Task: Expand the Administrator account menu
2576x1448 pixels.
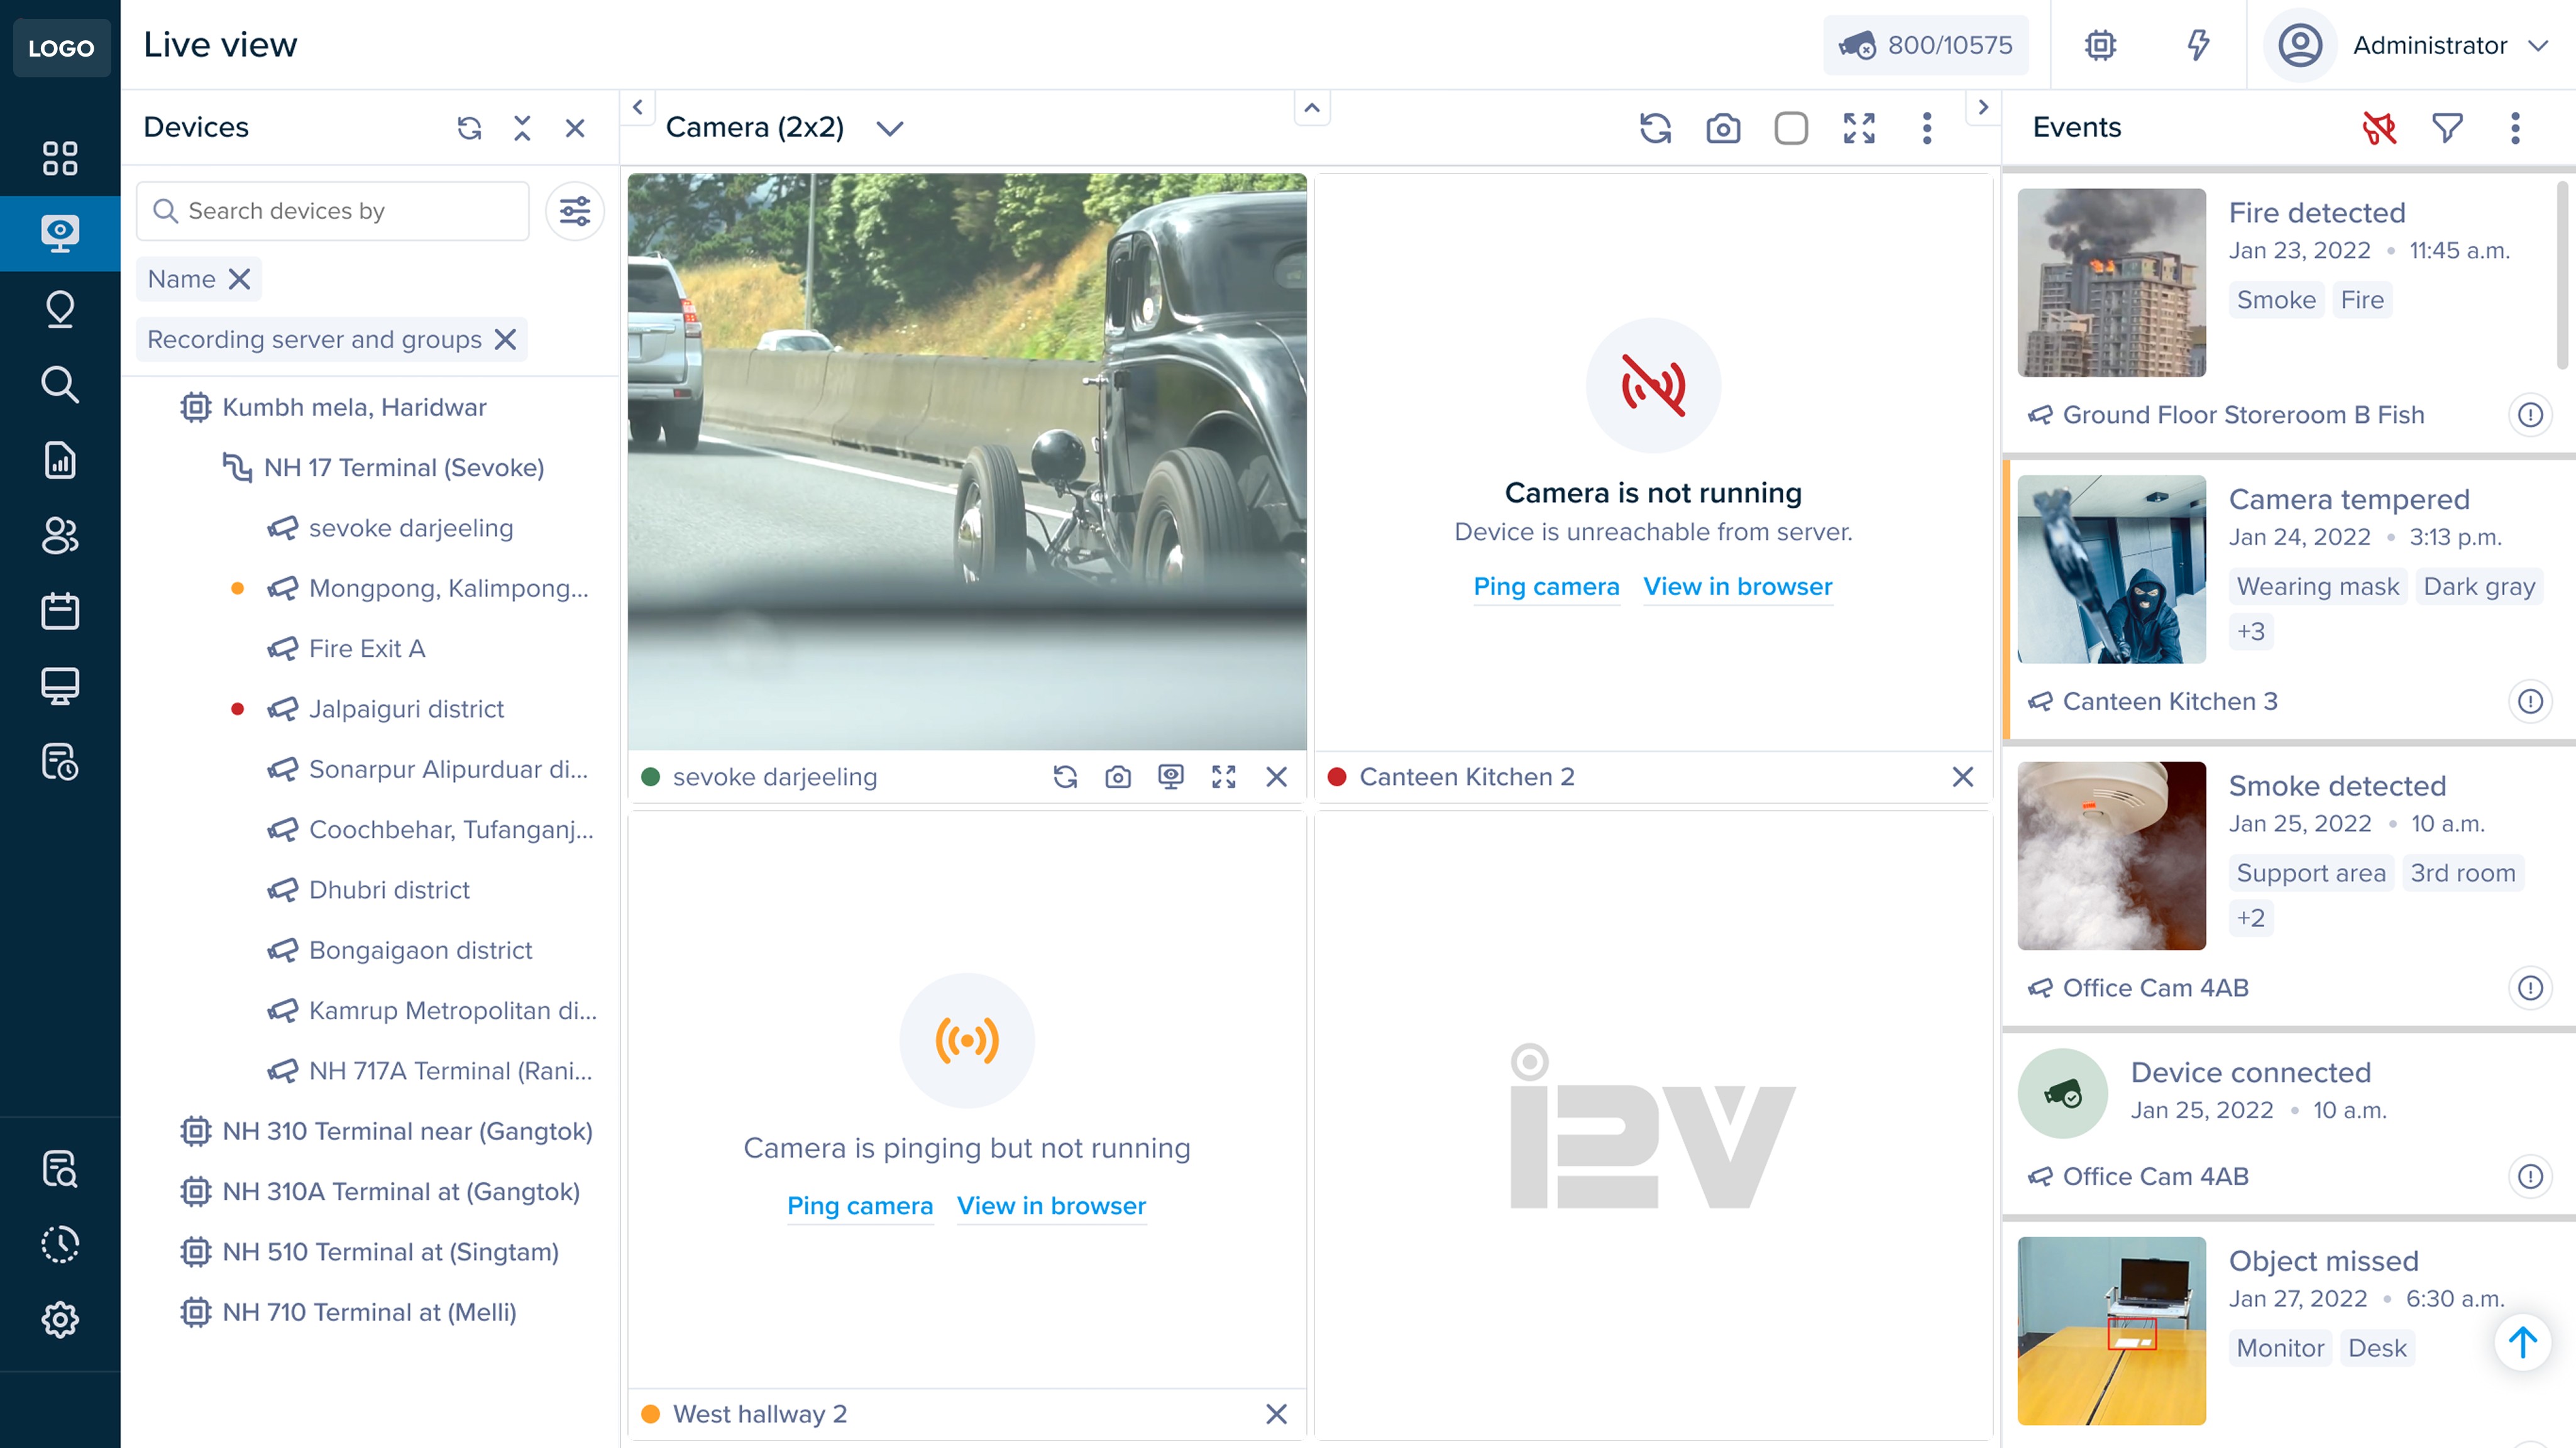Action: pyautogui.click(x=2538, y=45)
